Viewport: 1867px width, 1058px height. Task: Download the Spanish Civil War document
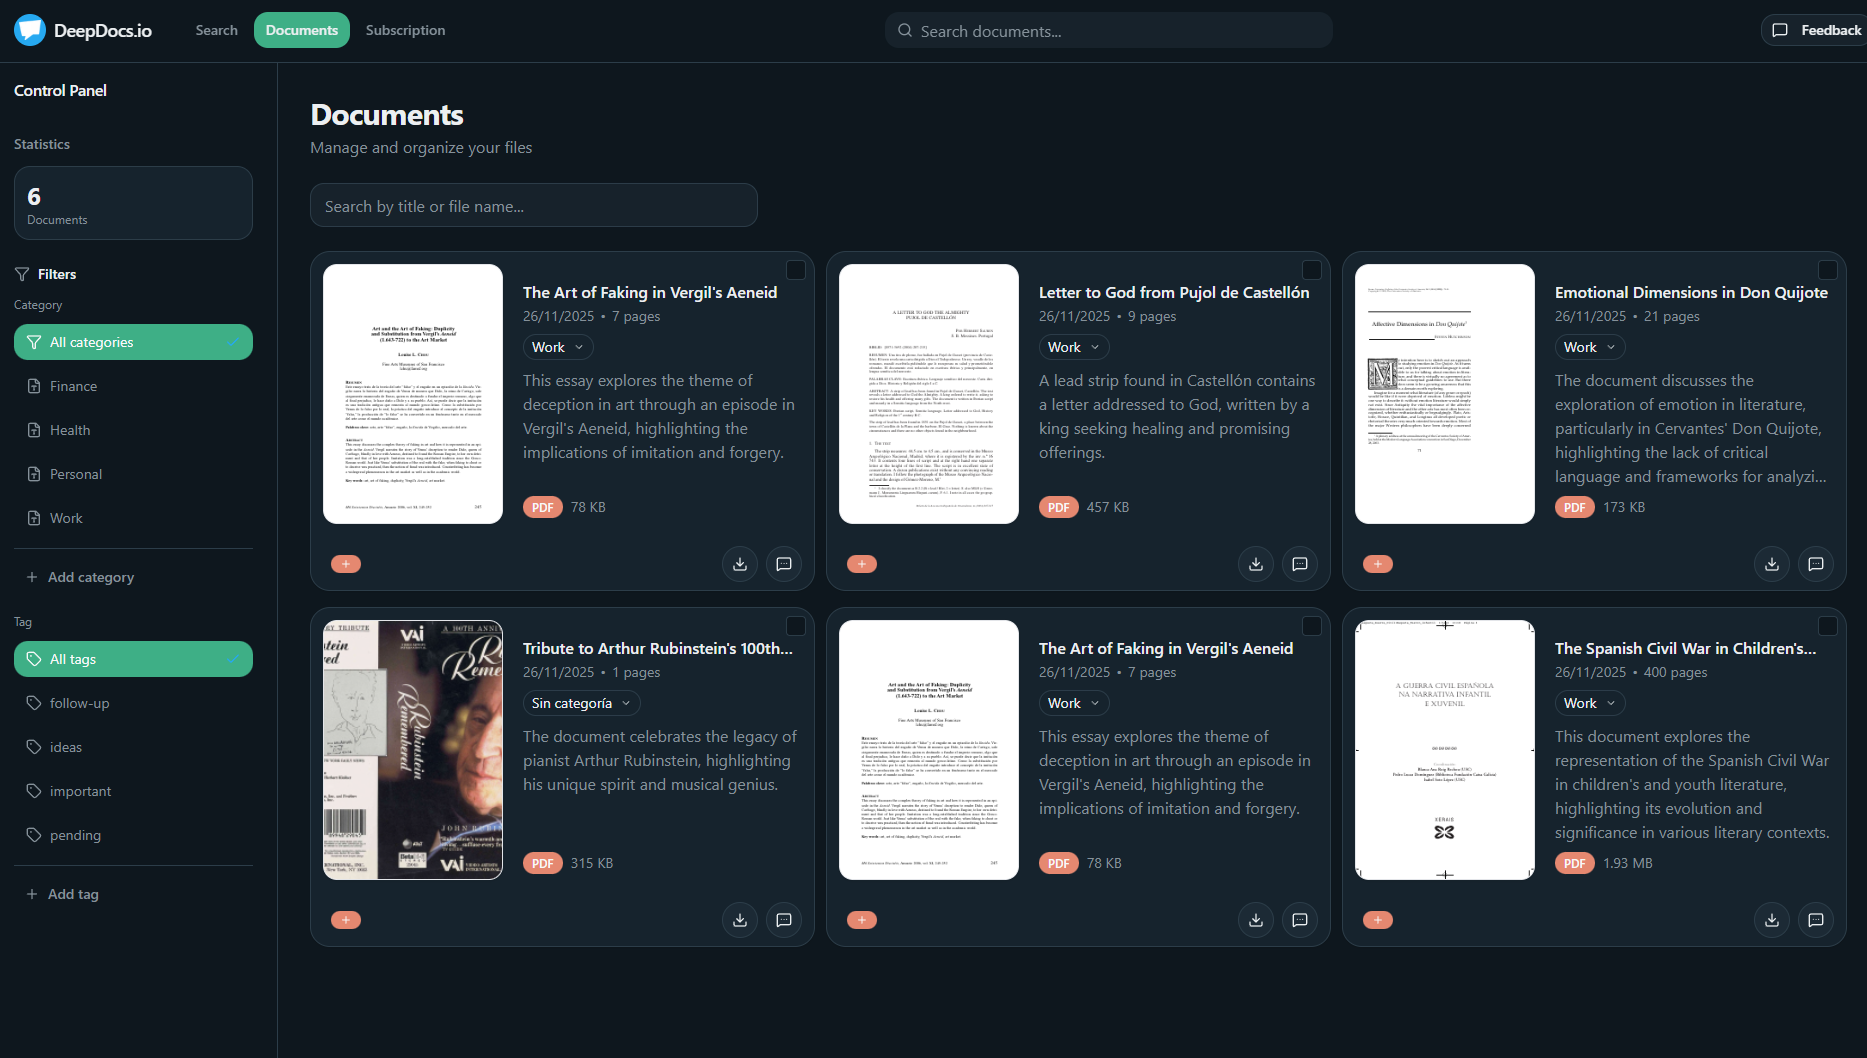[x=1771, y=919]
